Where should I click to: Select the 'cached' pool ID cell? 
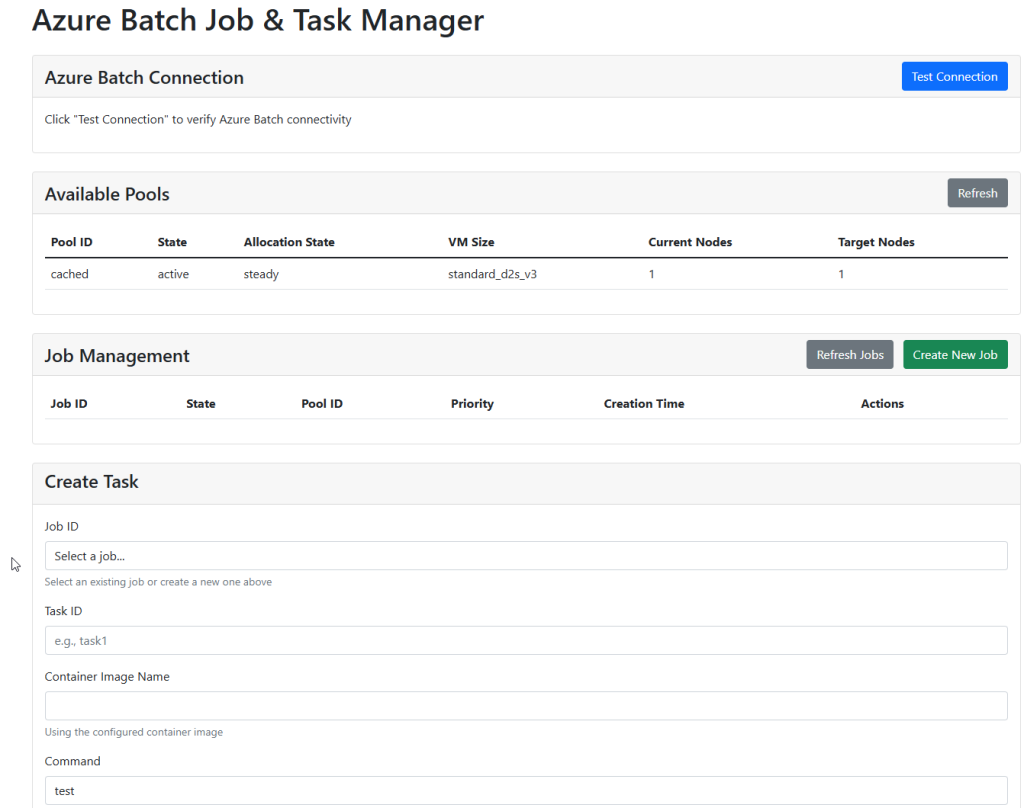click(x=69, y=274)
